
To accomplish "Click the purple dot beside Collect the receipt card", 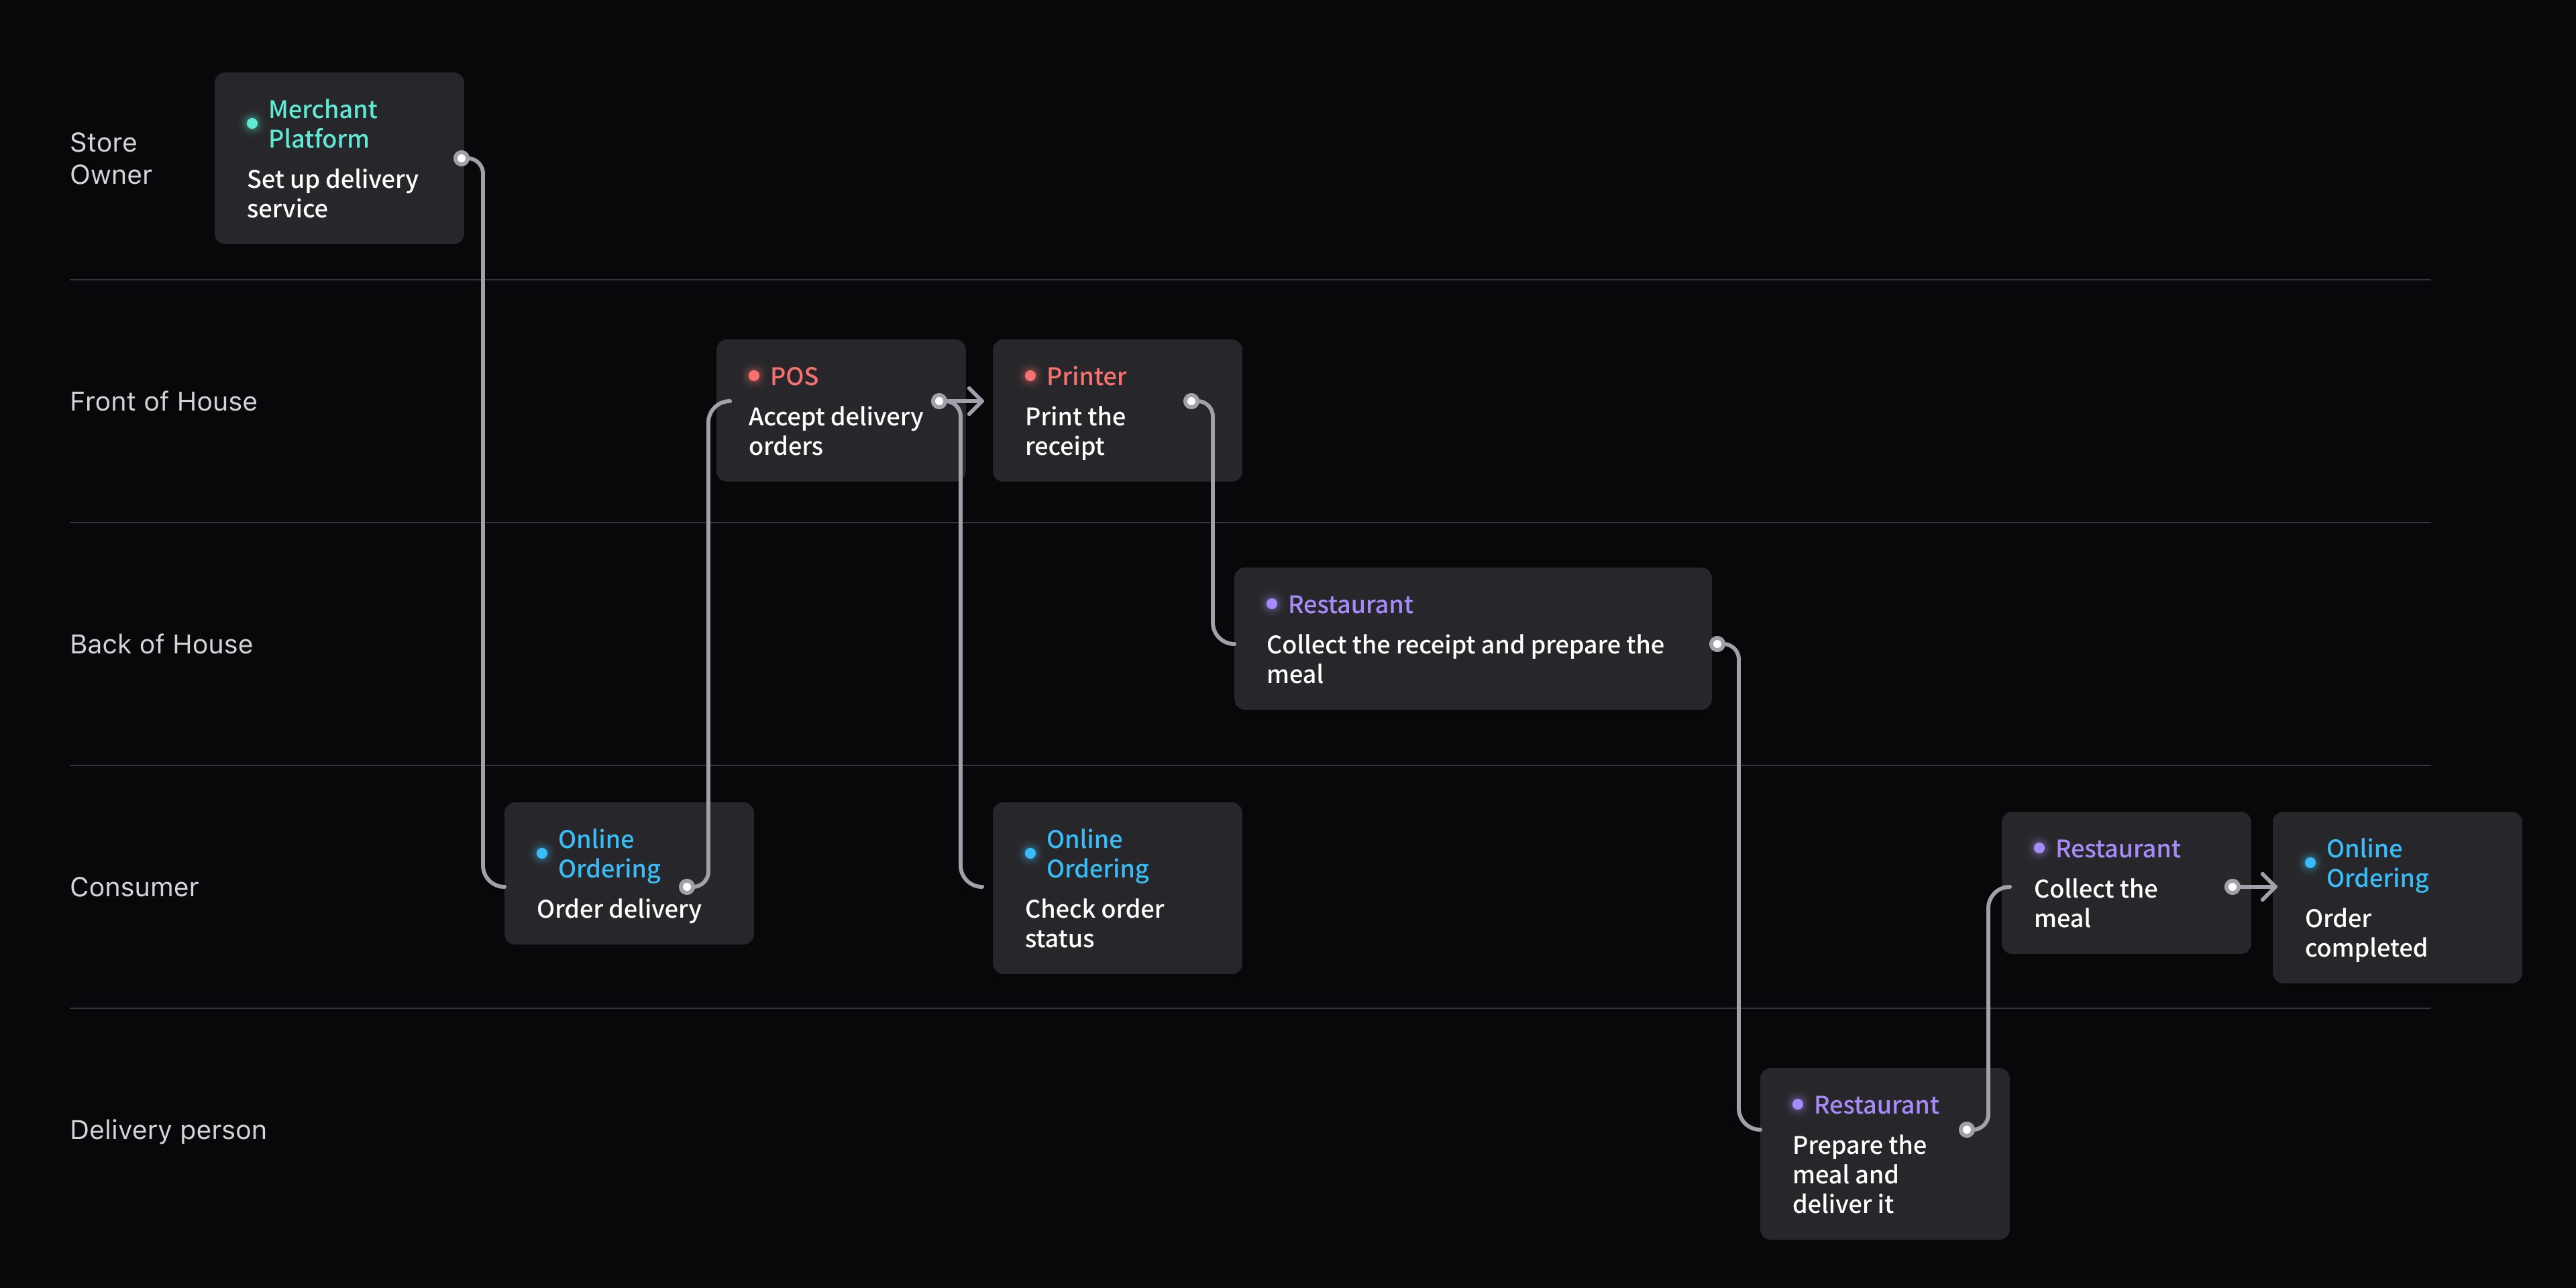I will (1272, 604).
